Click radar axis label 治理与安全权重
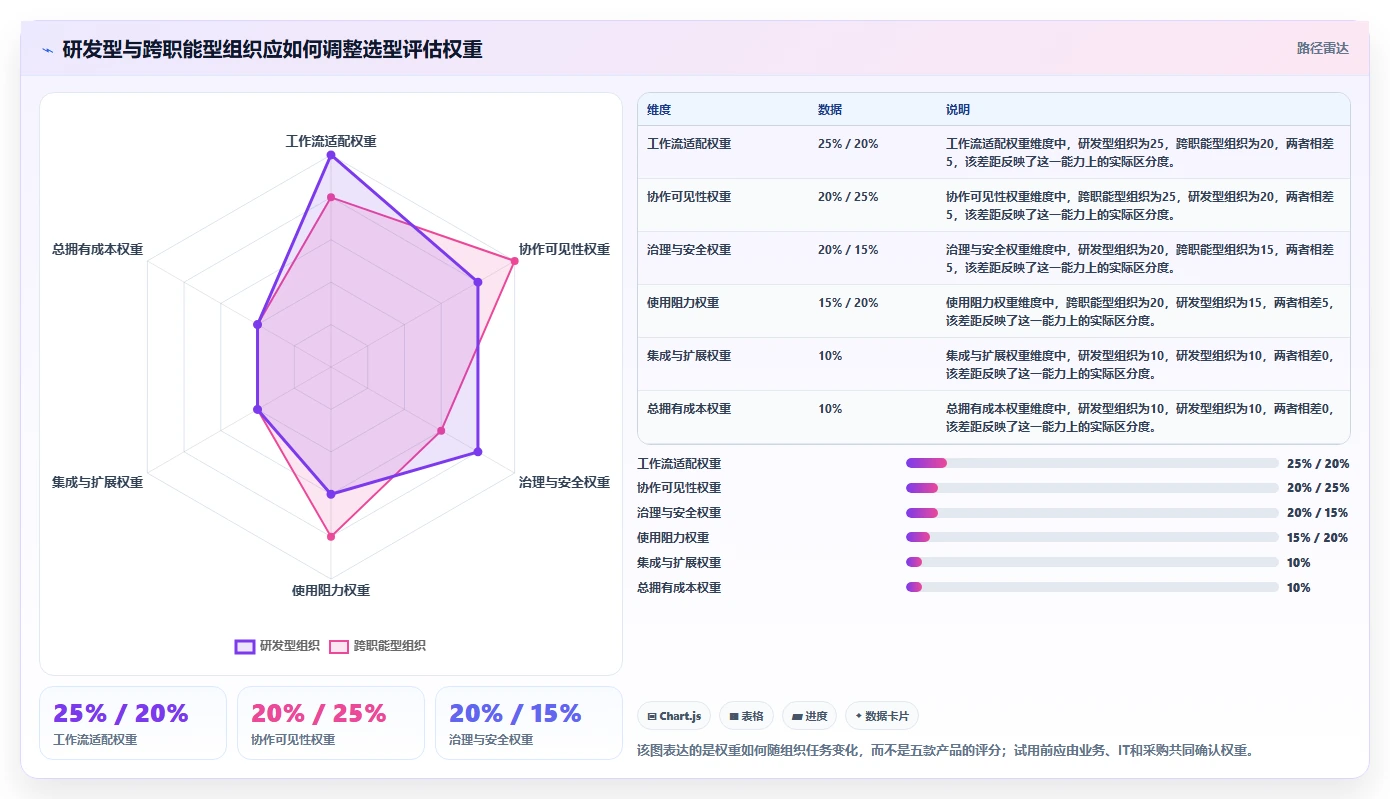The height and width of the screenshot is (799, 1390). [x=564, y=482]
